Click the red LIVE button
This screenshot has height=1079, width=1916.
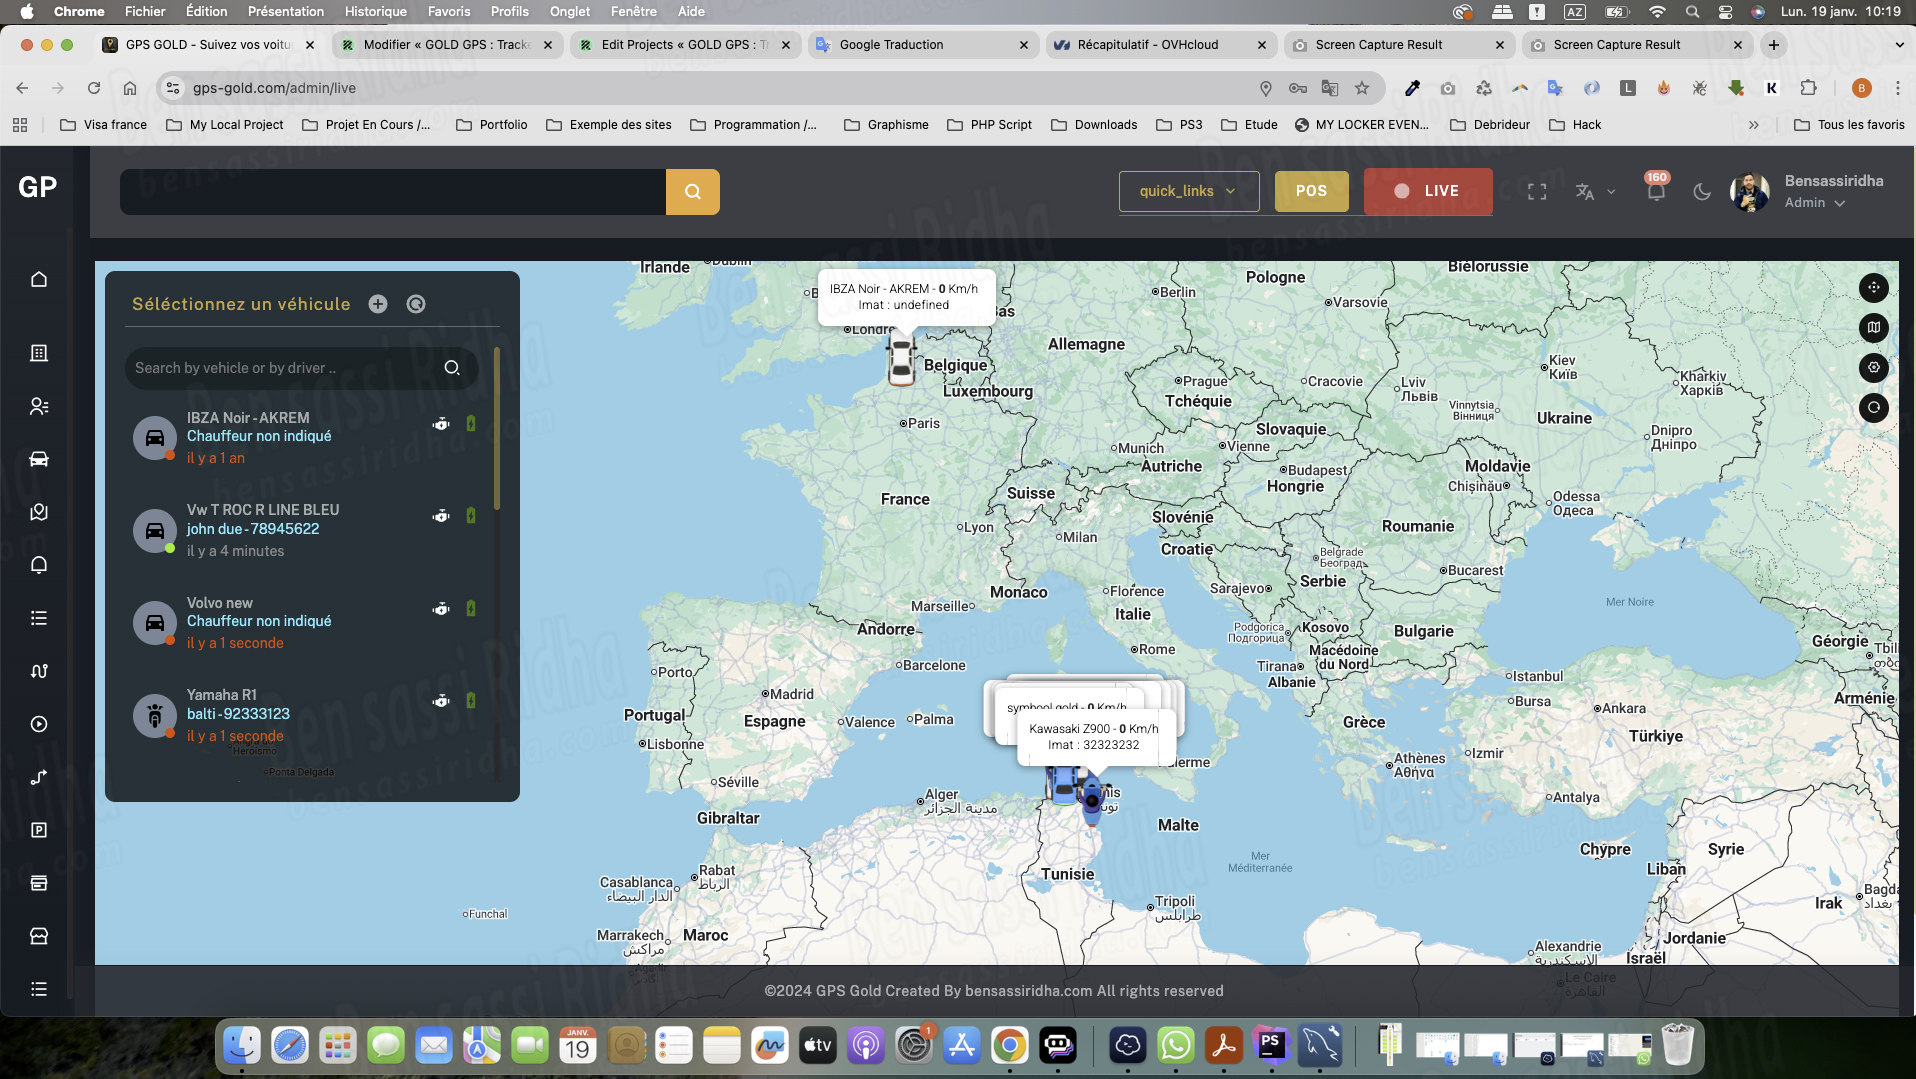pyautogui.click(x=1427, y=191)
